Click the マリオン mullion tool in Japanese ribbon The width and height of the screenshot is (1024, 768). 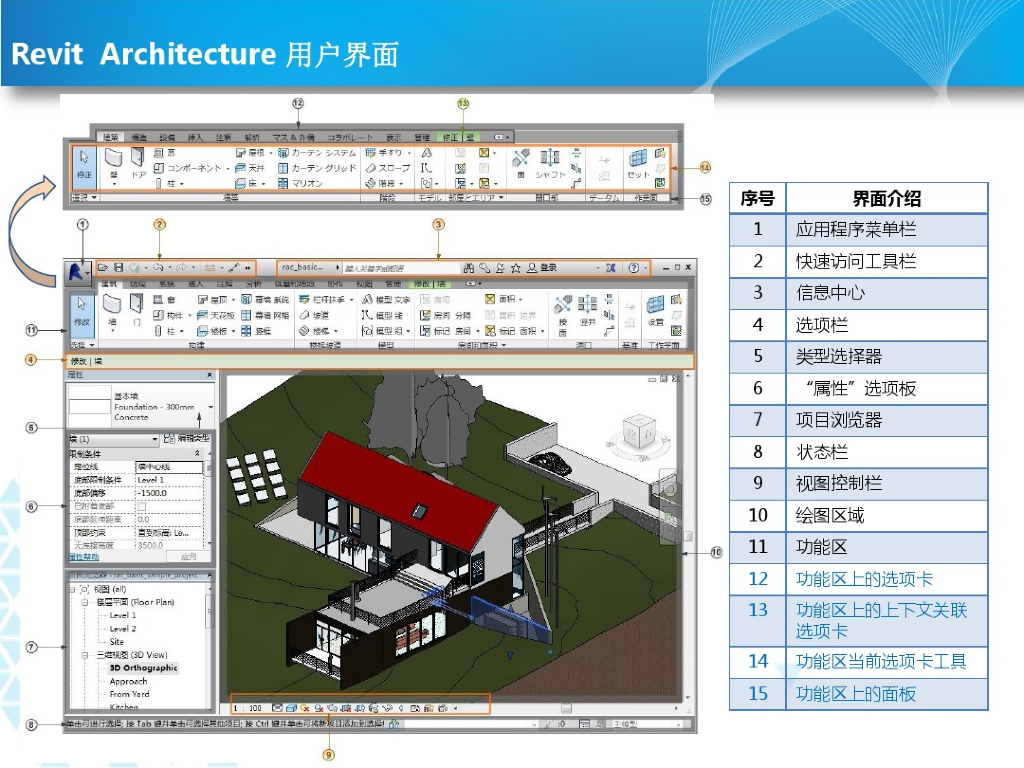pyautogui.click(x=300, y=184)
